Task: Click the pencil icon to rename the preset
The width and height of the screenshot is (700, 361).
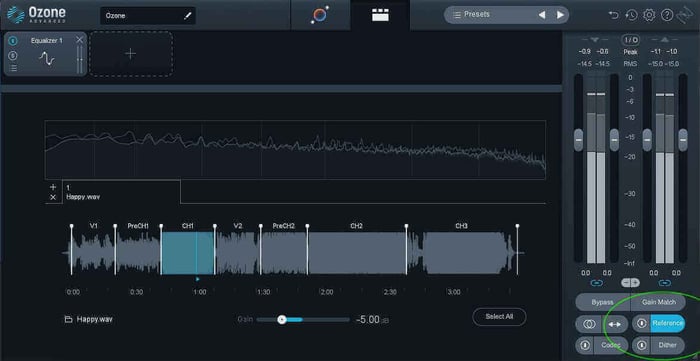Action: pos(188,16)
